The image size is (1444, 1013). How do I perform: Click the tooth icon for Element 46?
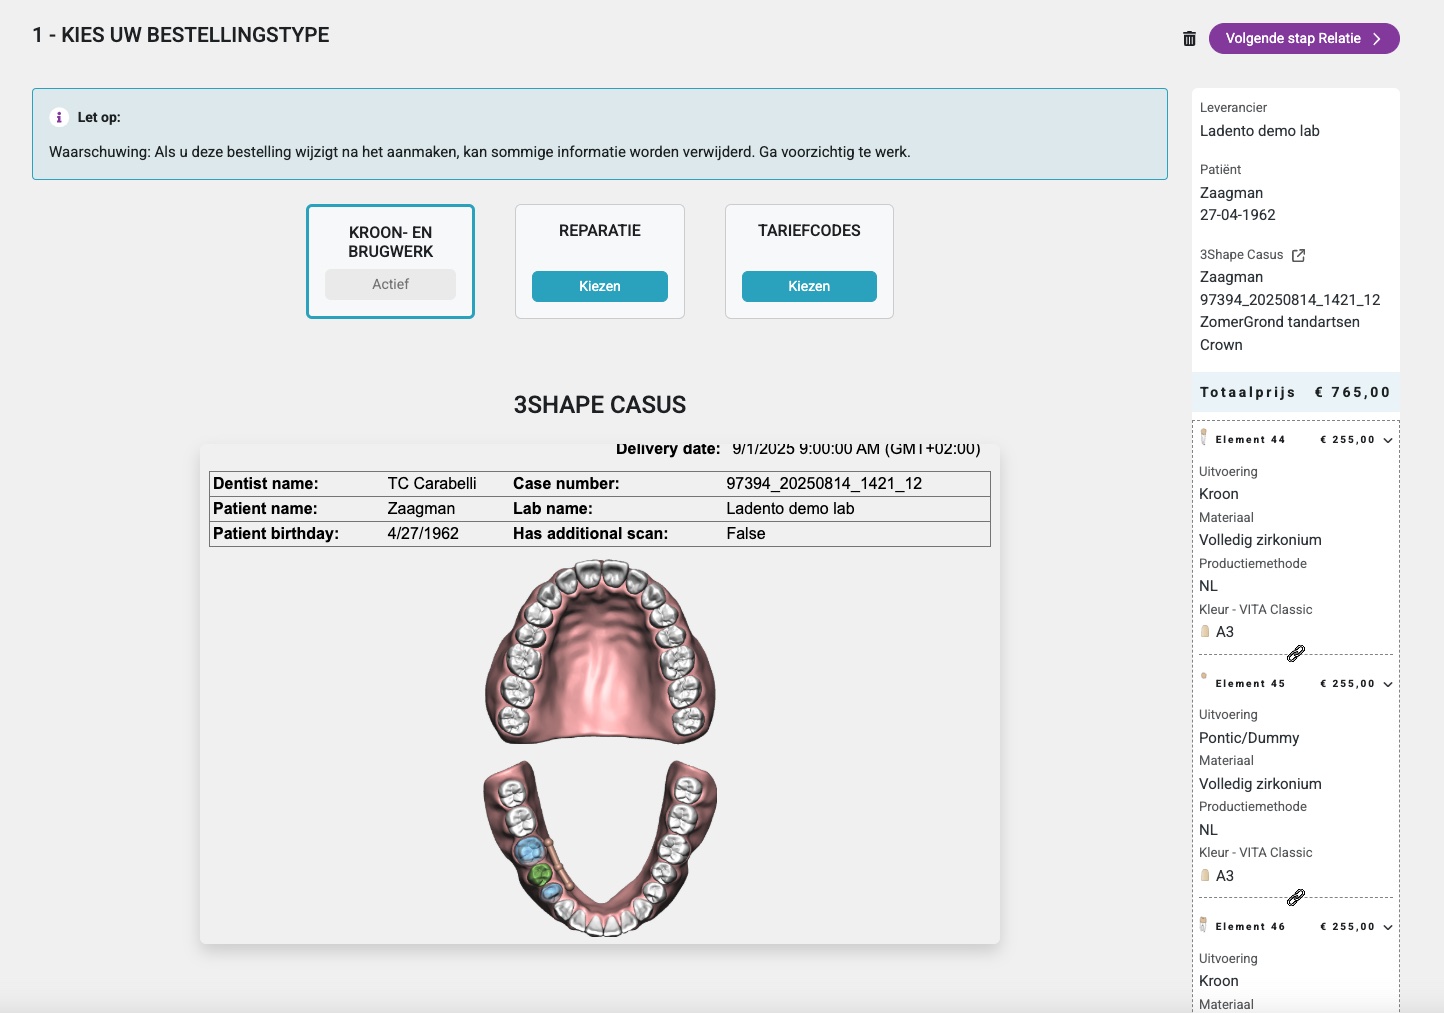point(1204,925)
